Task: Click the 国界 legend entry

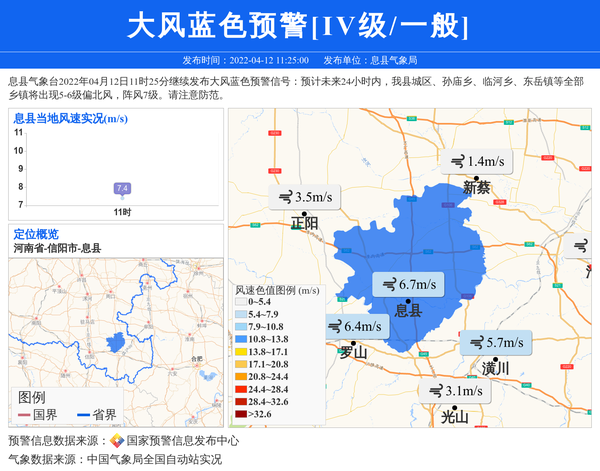Action: point(38,415)
